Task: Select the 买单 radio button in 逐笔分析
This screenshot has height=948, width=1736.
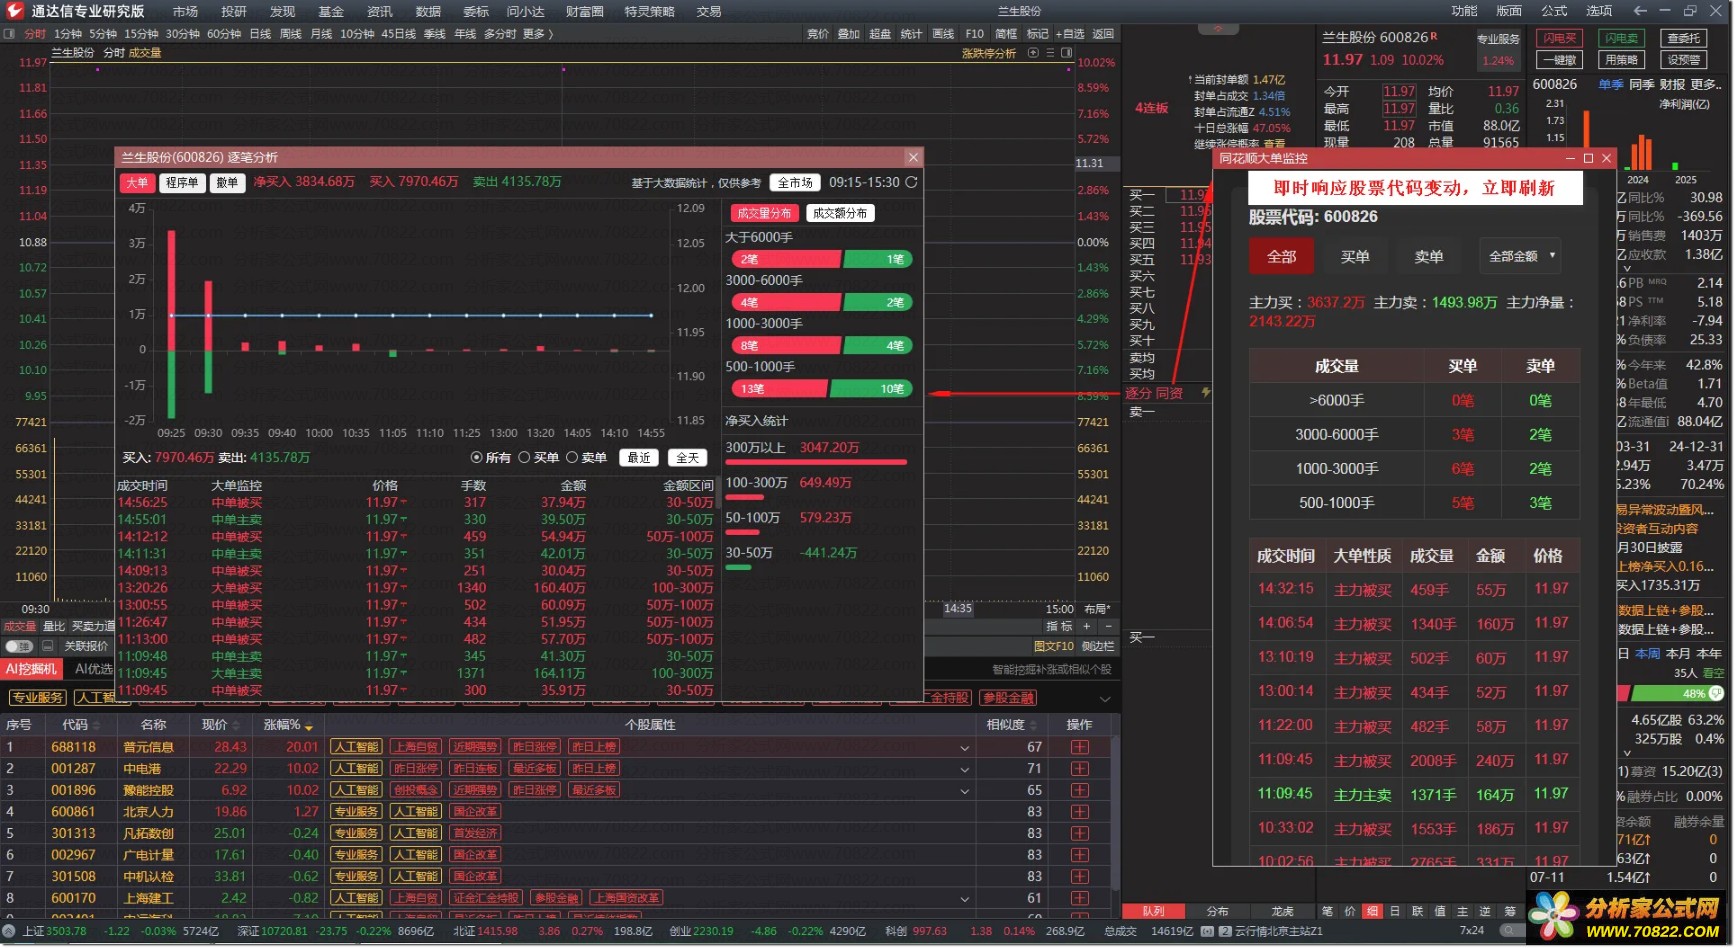Action: pos(524,457)
